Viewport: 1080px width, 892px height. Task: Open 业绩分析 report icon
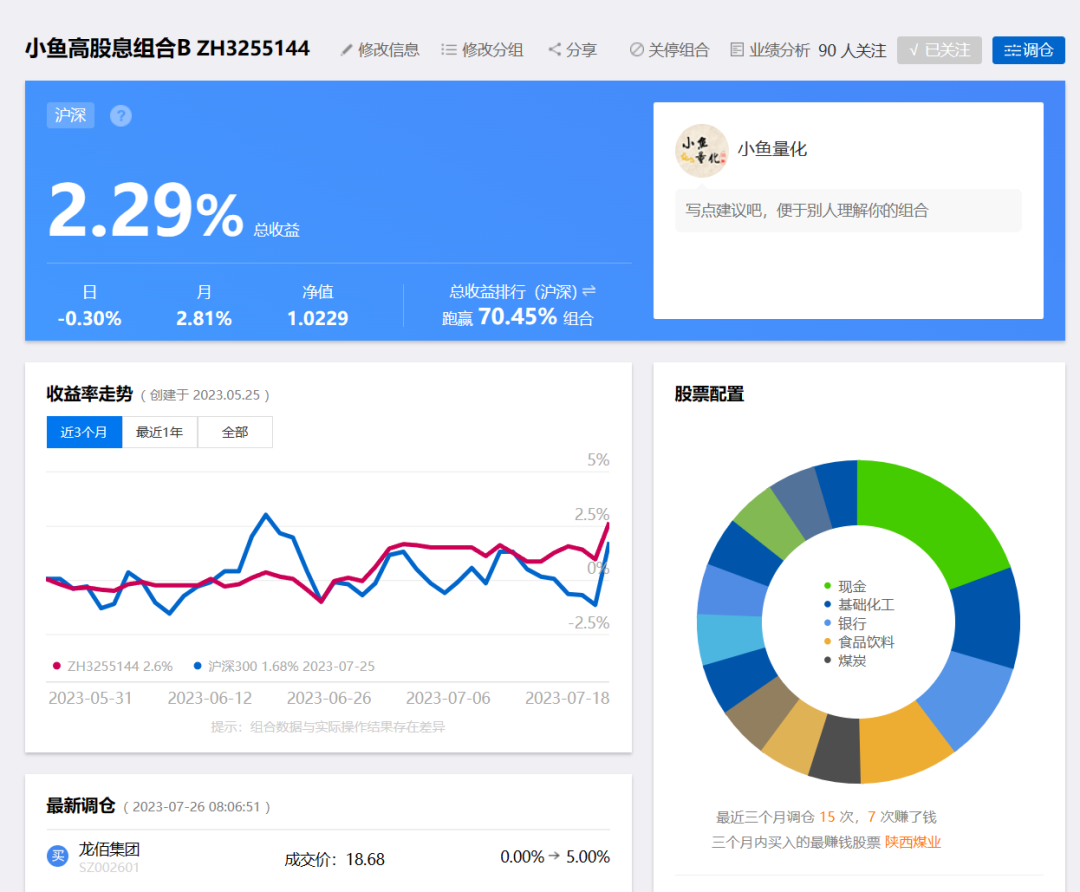coord(737,50)
